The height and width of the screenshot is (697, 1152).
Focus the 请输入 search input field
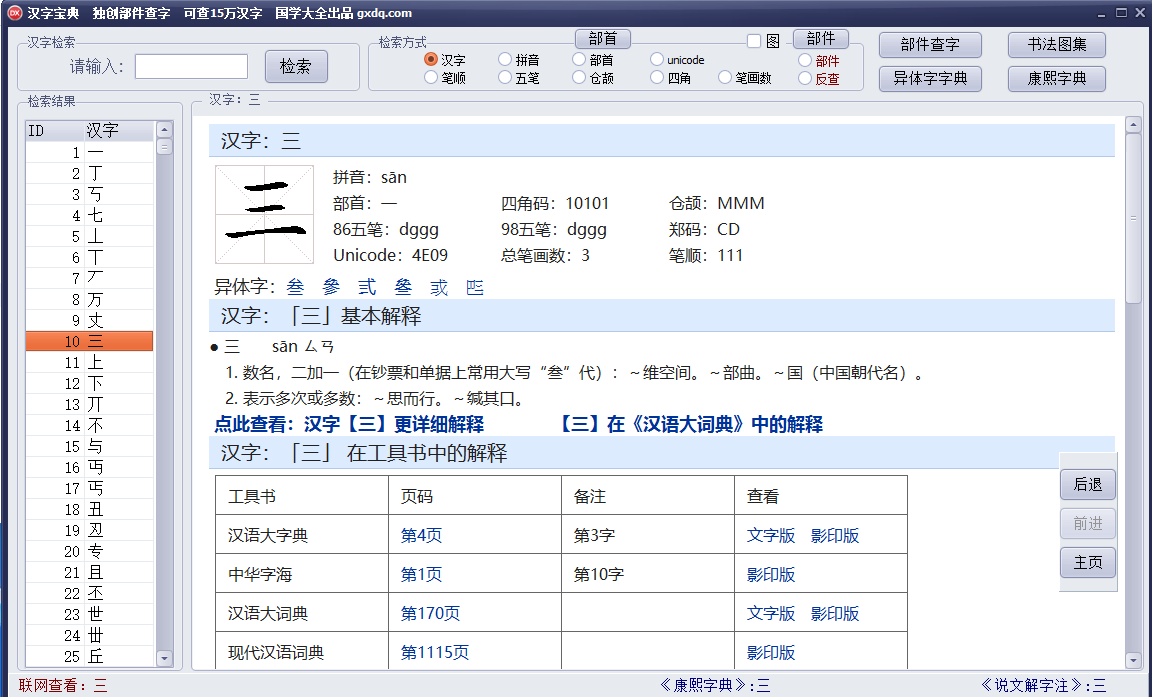click(192, 67)
